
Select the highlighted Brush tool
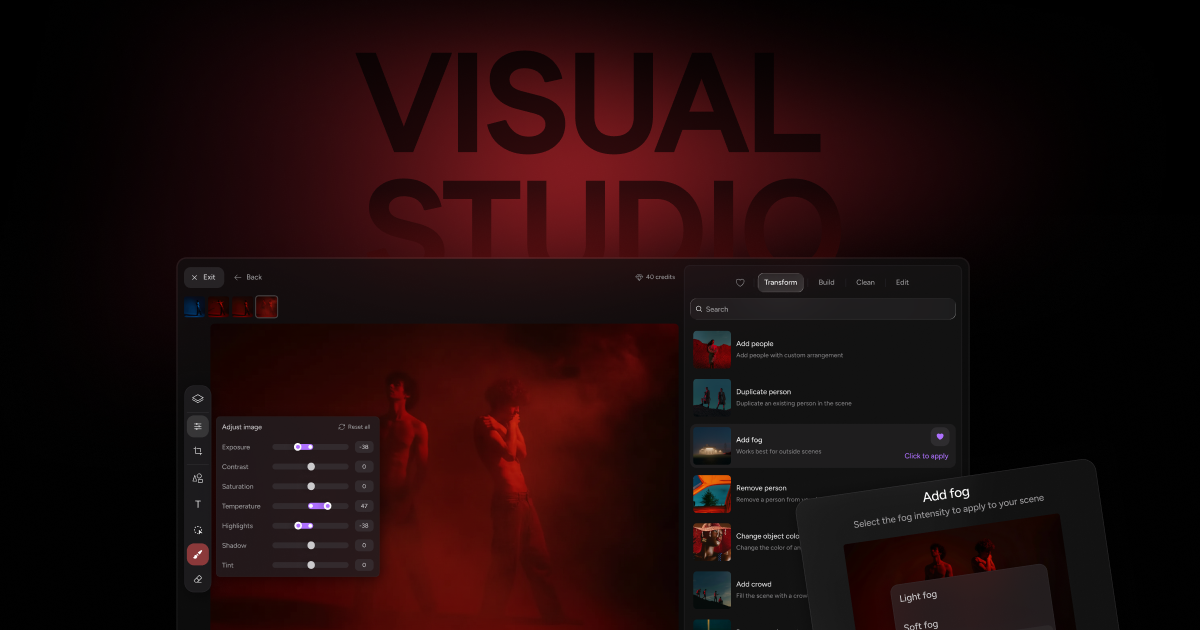coord(198,555)
